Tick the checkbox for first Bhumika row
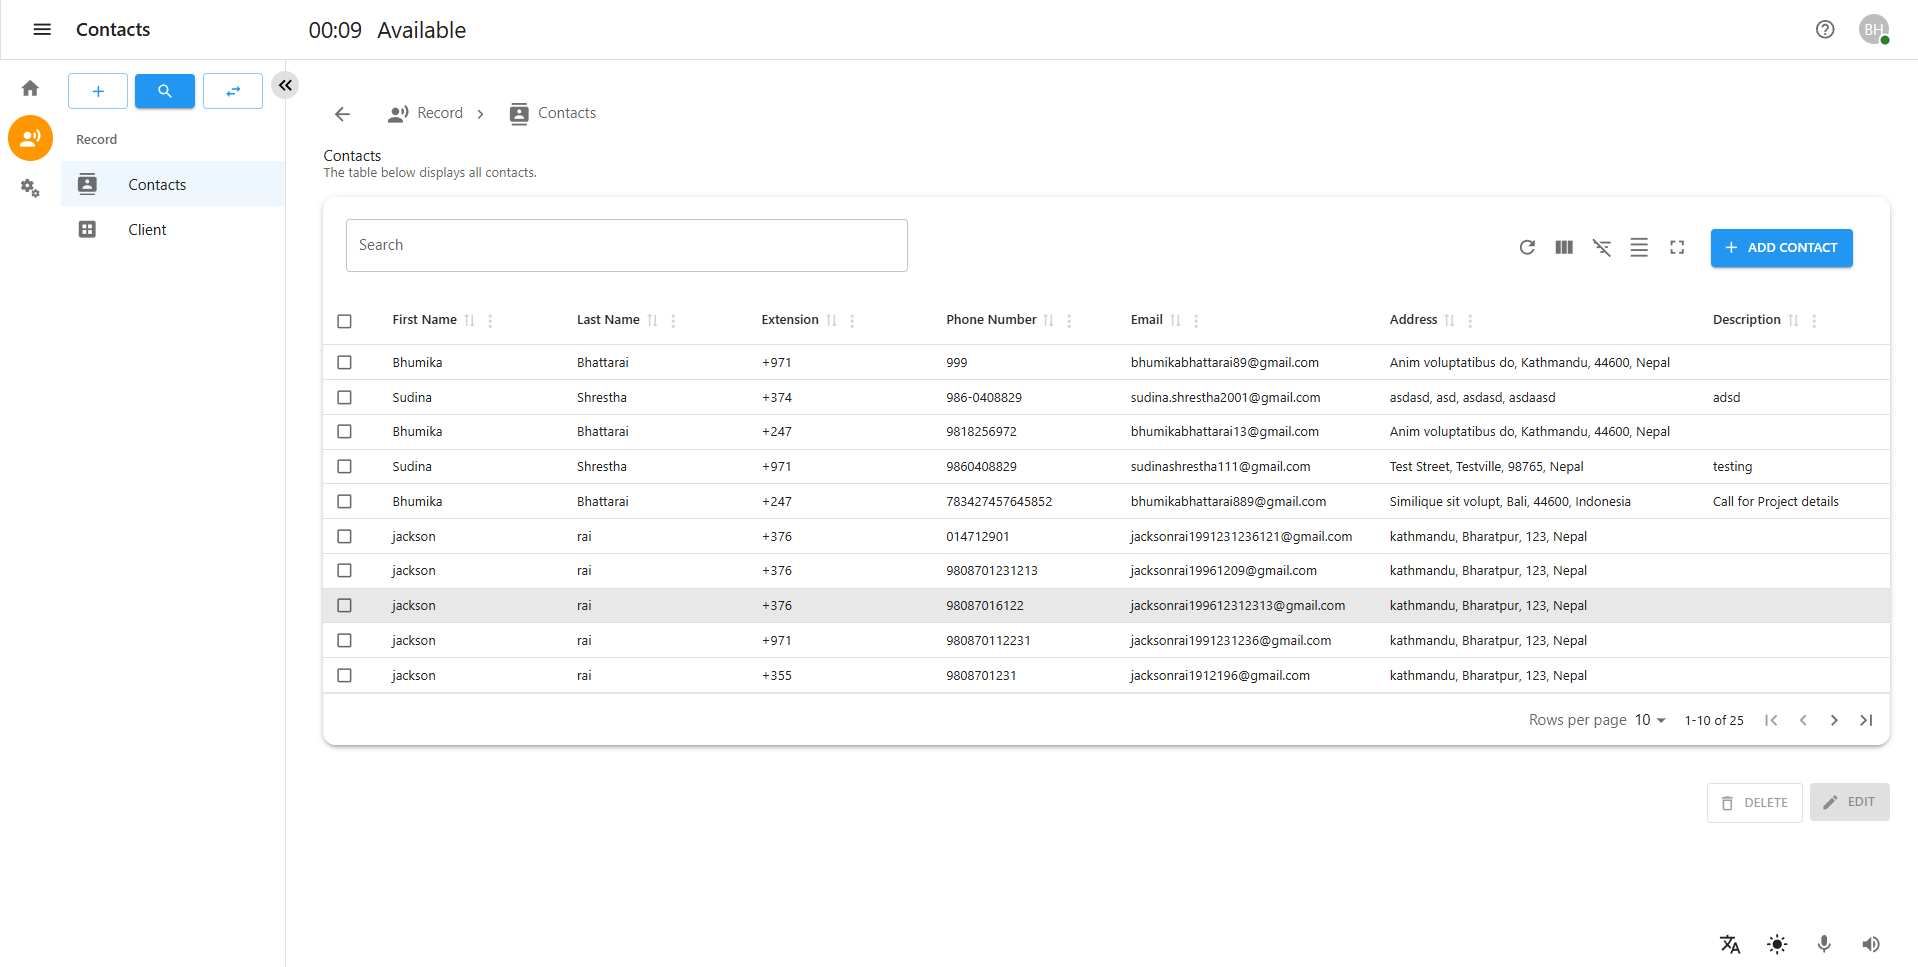The image size is (1918, 967). tap(344, 362)
